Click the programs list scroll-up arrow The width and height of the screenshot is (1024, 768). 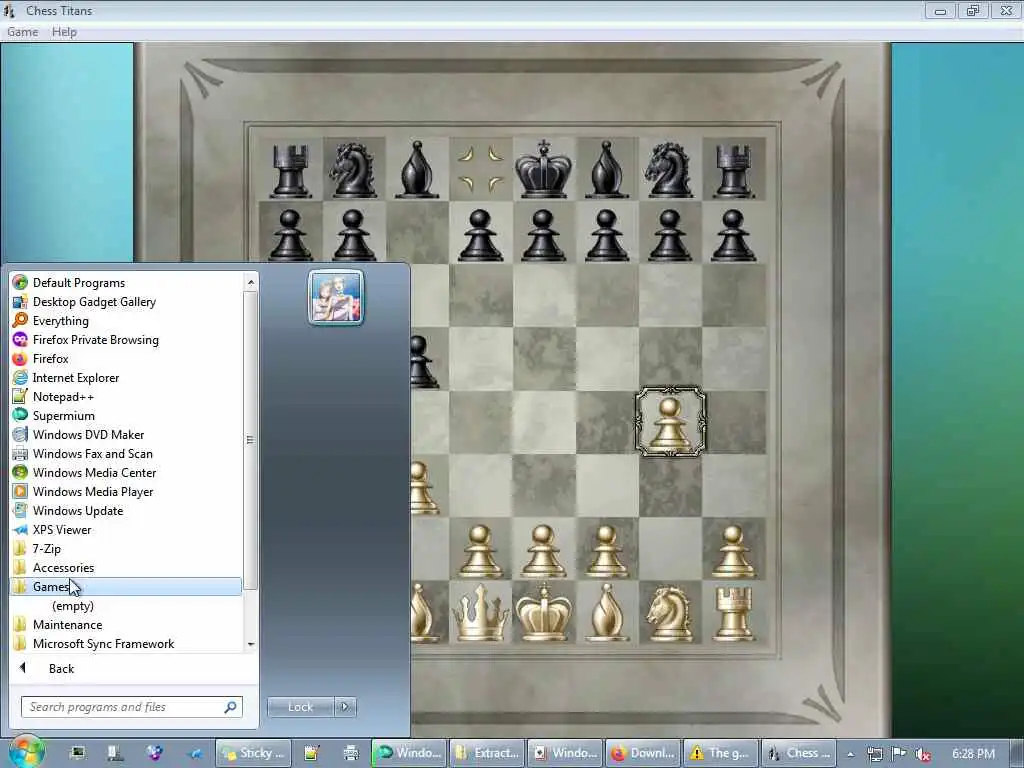tap(250, 282)
